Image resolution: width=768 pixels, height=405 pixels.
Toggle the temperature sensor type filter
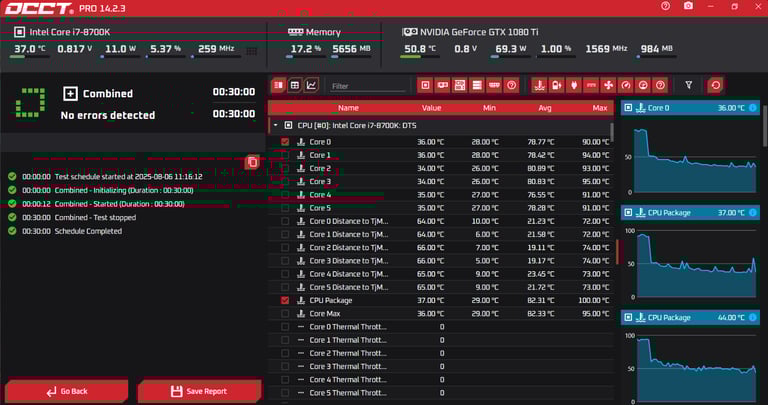coord(539,85)
